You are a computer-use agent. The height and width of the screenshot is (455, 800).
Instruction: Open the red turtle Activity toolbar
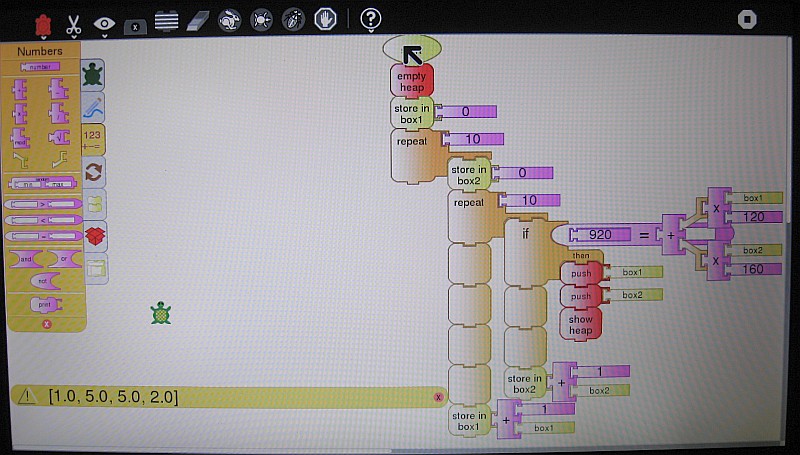42,20
